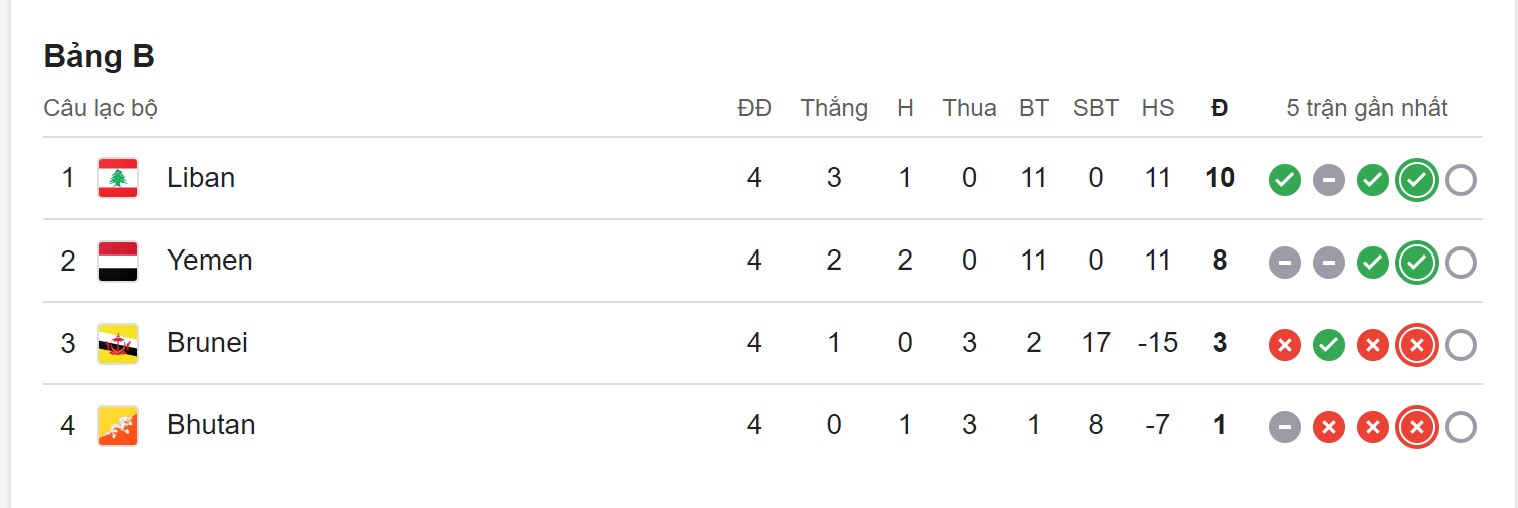Click the Thắng column header

click(833, 108)
